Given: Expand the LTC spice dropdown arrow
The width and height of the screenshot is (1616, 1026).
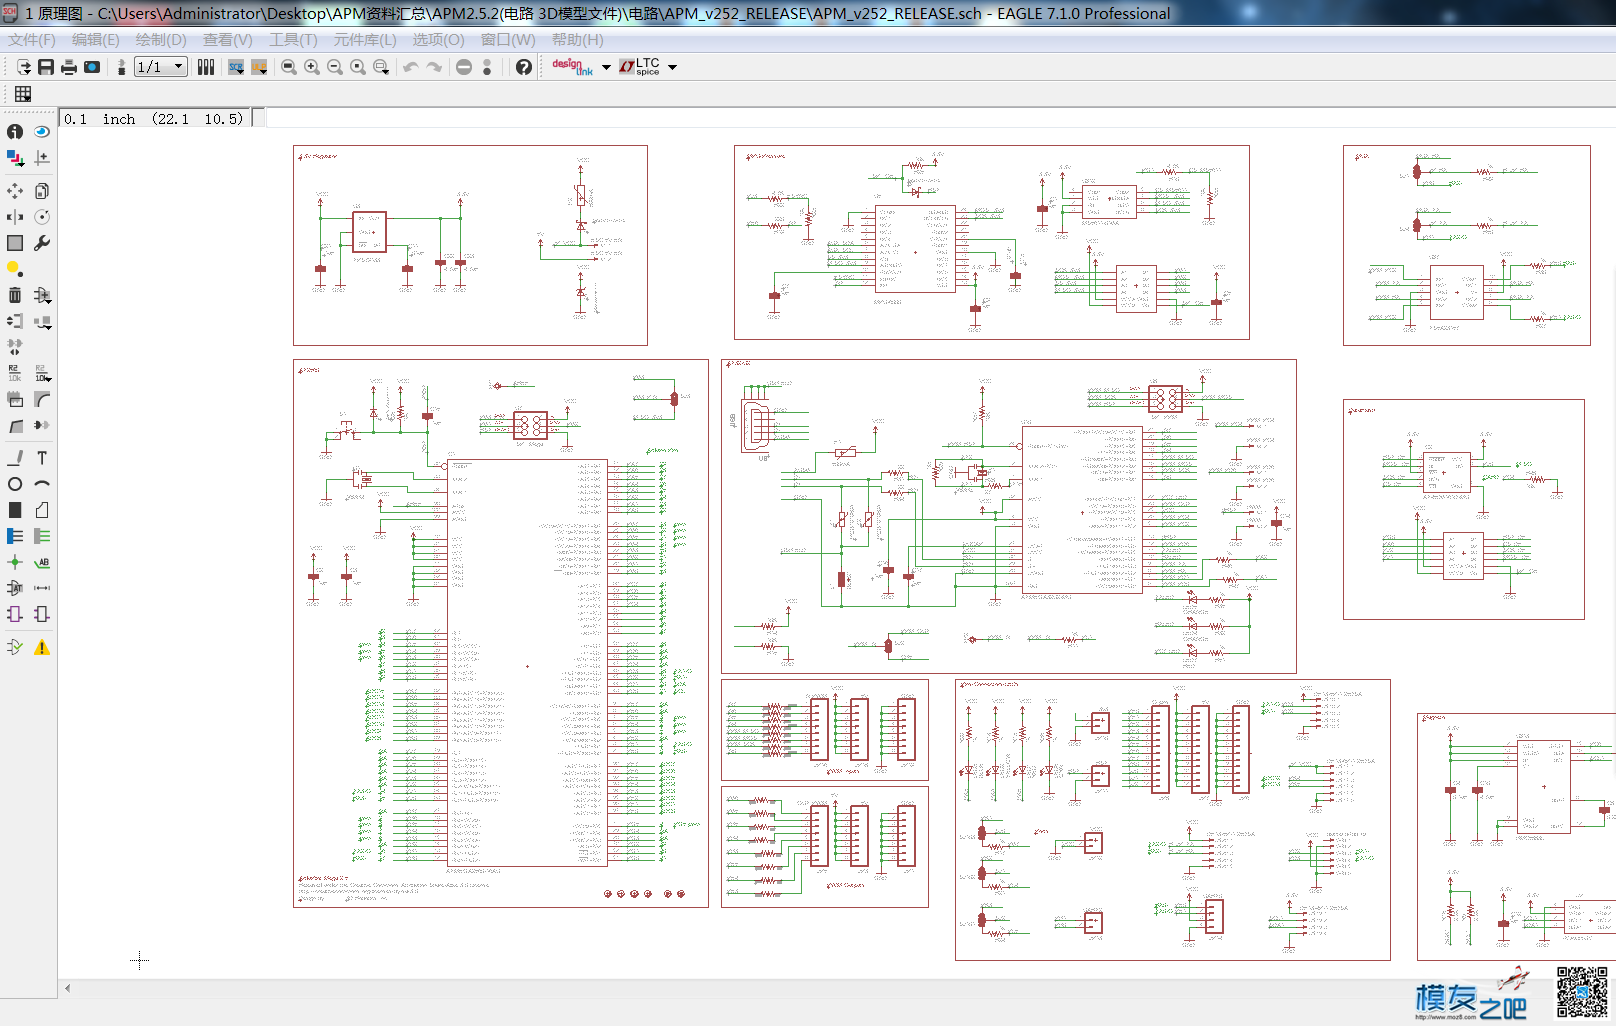Looking at the screenshot, I should coord(672,67).
